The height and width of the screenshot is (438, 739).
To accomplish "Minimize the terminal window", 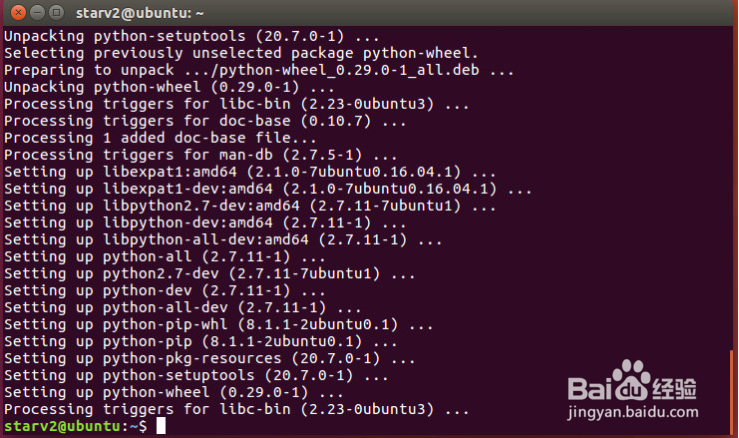I will pyautogui.click(x=37, y=12).
